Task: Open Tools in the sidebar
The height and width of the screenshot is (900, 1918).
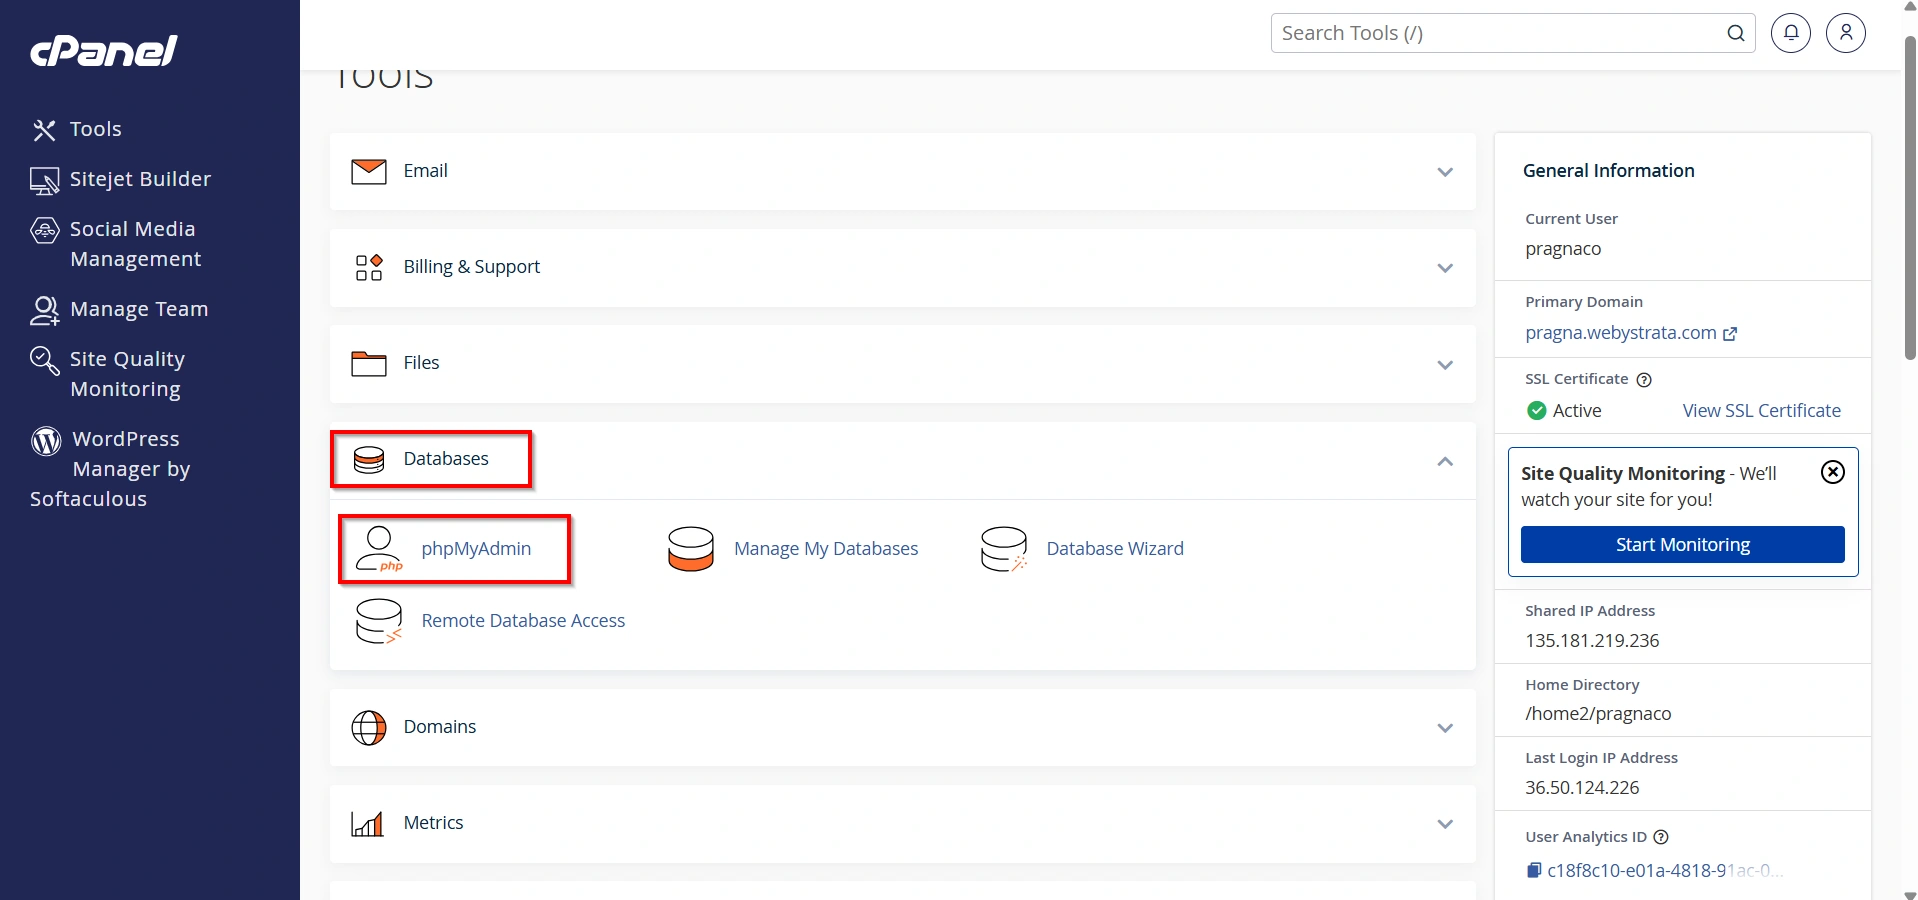Action: coord(95,129)
